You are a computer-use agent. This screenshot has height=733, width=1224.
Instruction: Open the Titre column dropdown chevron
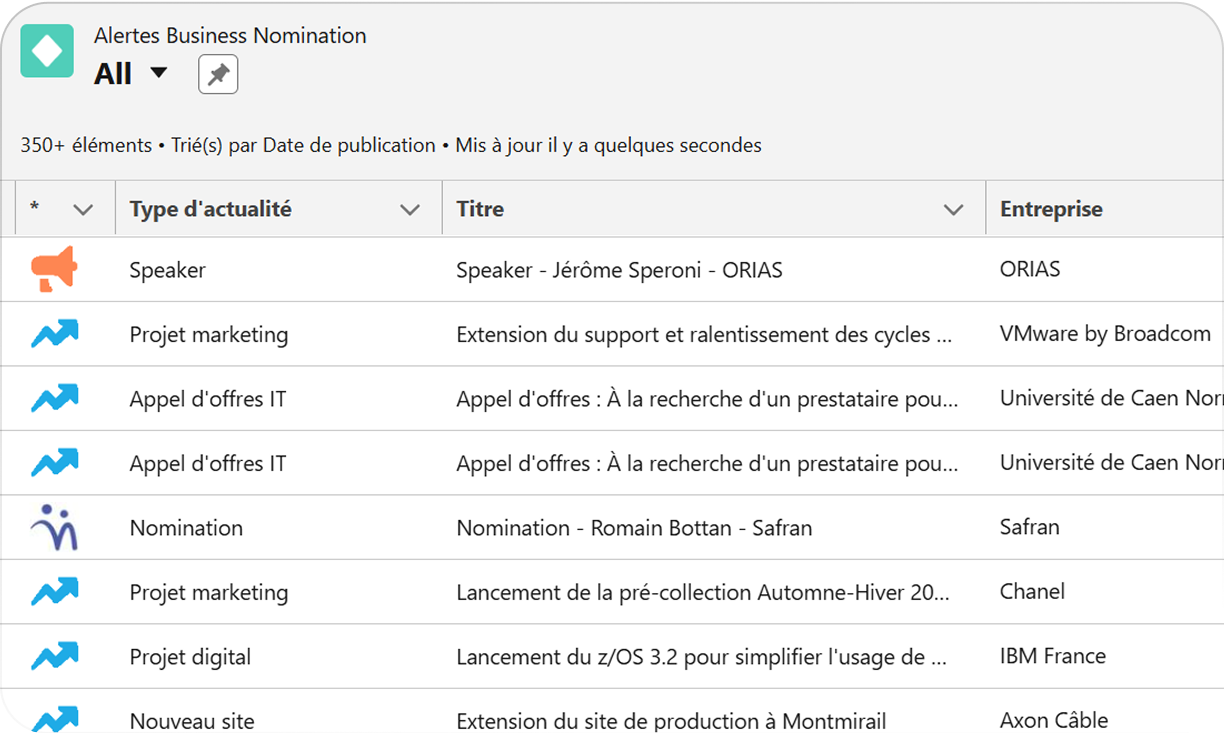point(953,210)
